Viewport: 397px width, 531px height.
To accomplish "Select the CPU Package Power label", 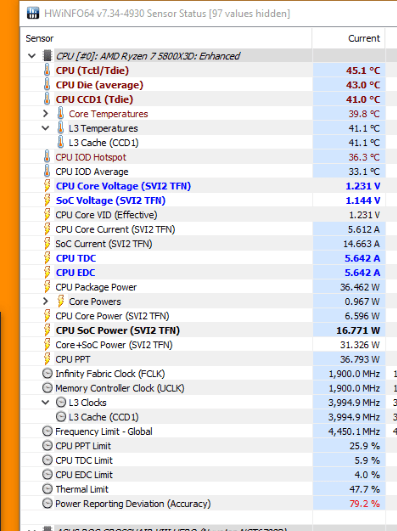I will click(x=96, y=287).
